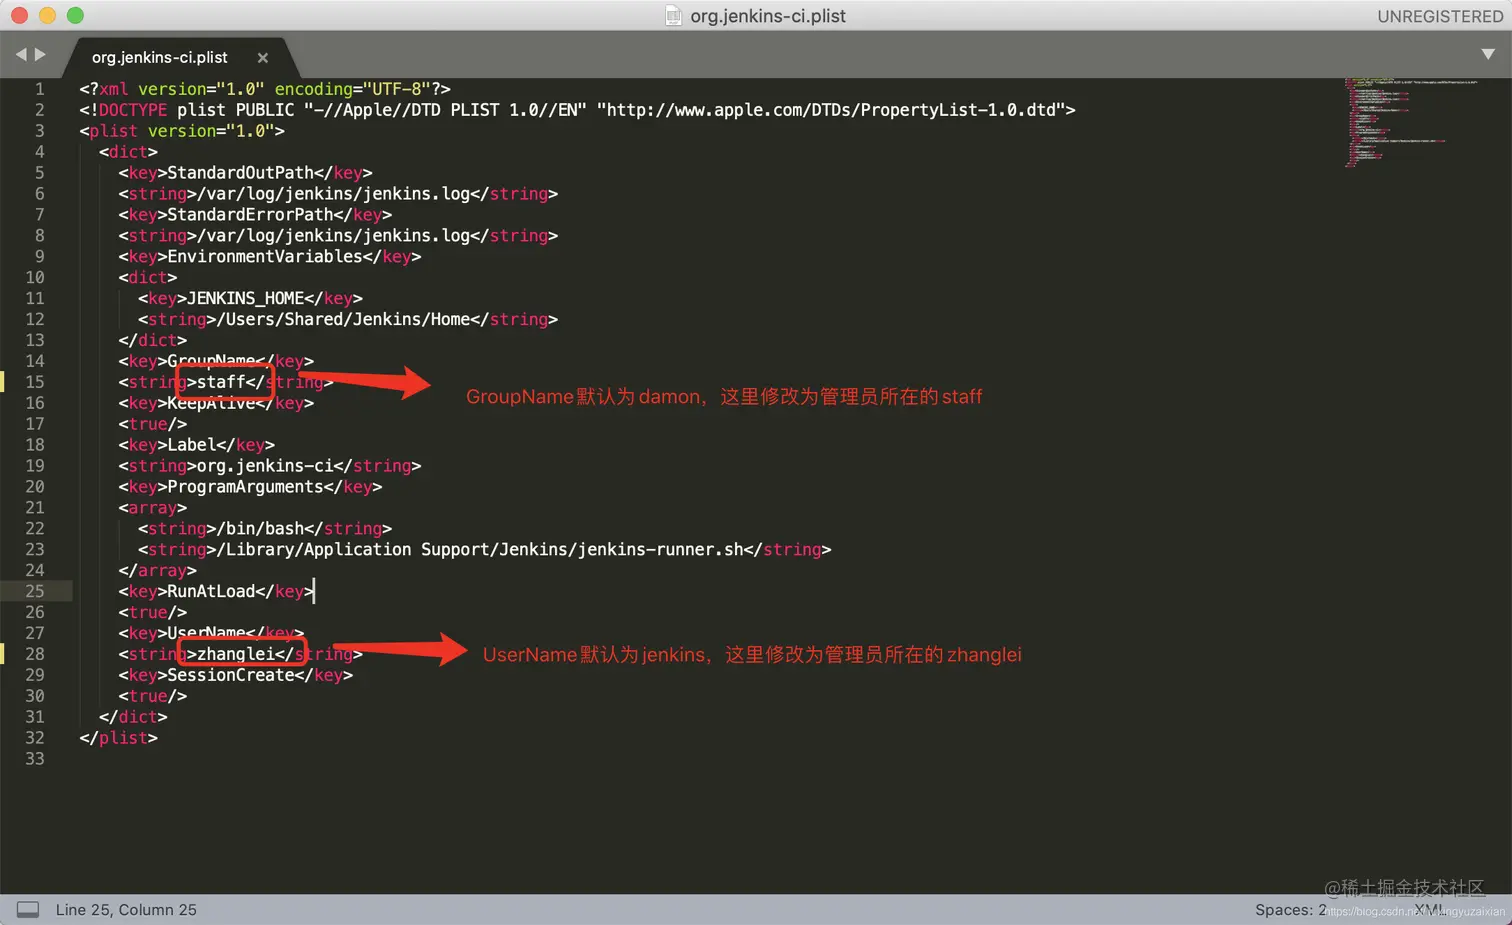This screenshot has height=925, width=1512.
Task: Open the tab list dropdown arrow
Action: 1488,54
